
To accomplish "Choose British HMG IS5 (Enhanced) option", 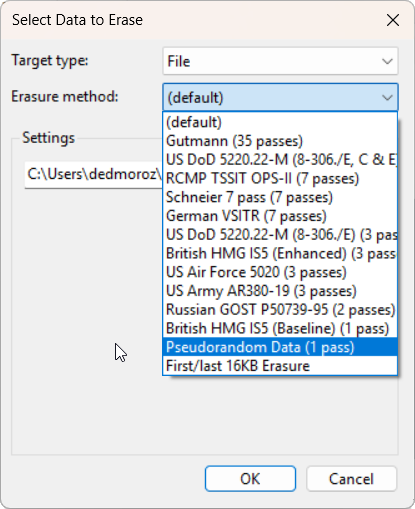I will (x=280, y=253).
